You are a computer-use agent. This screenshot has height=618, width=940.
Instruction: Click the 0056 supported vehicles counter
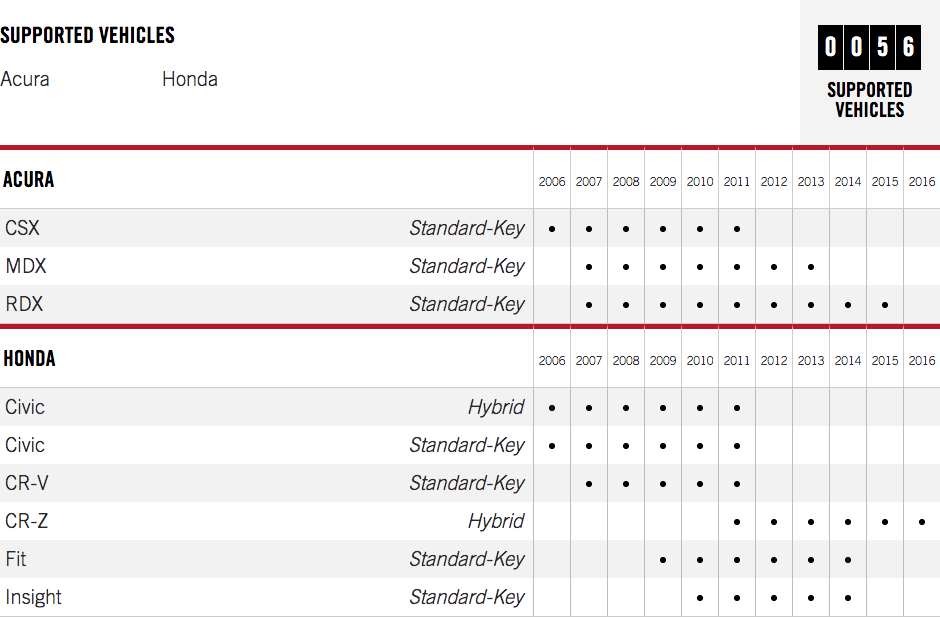click(x=869, y=47)
